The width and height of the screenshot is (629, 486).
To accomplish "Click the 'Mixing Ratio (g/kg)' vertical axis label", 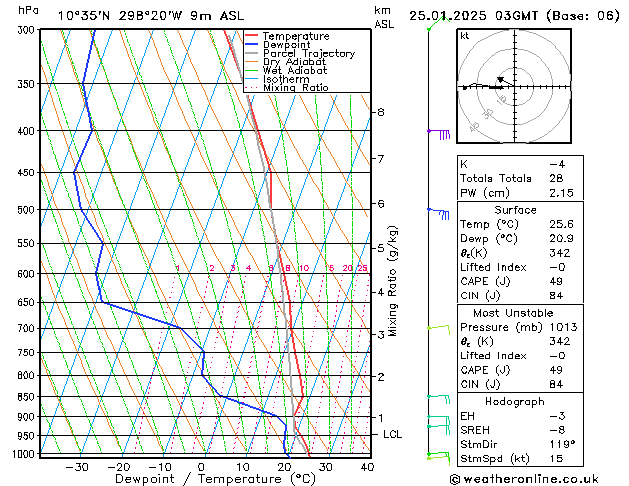I will click(x=393, y=281).
